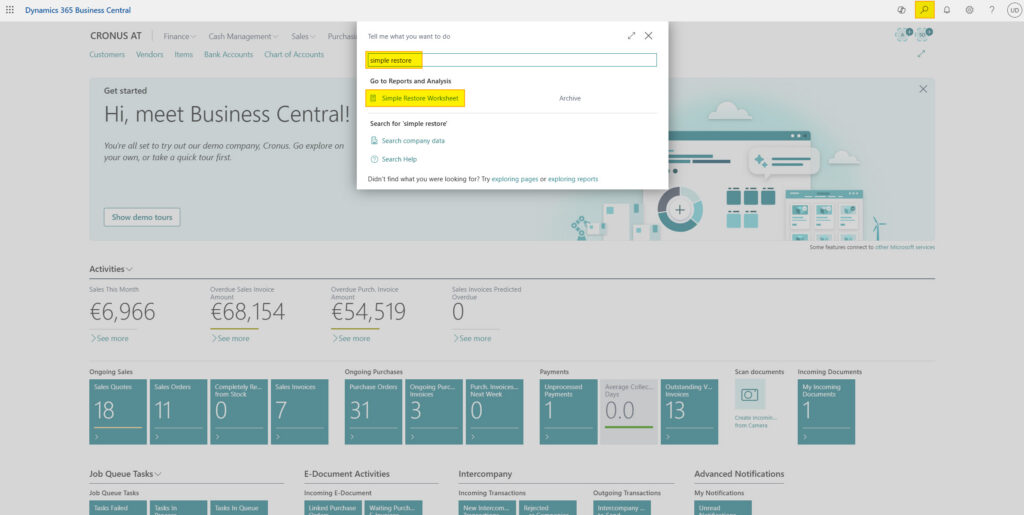Expand the Activities section chevron
This screenshot has width=1024, height=515.
[x=130, y=269]
